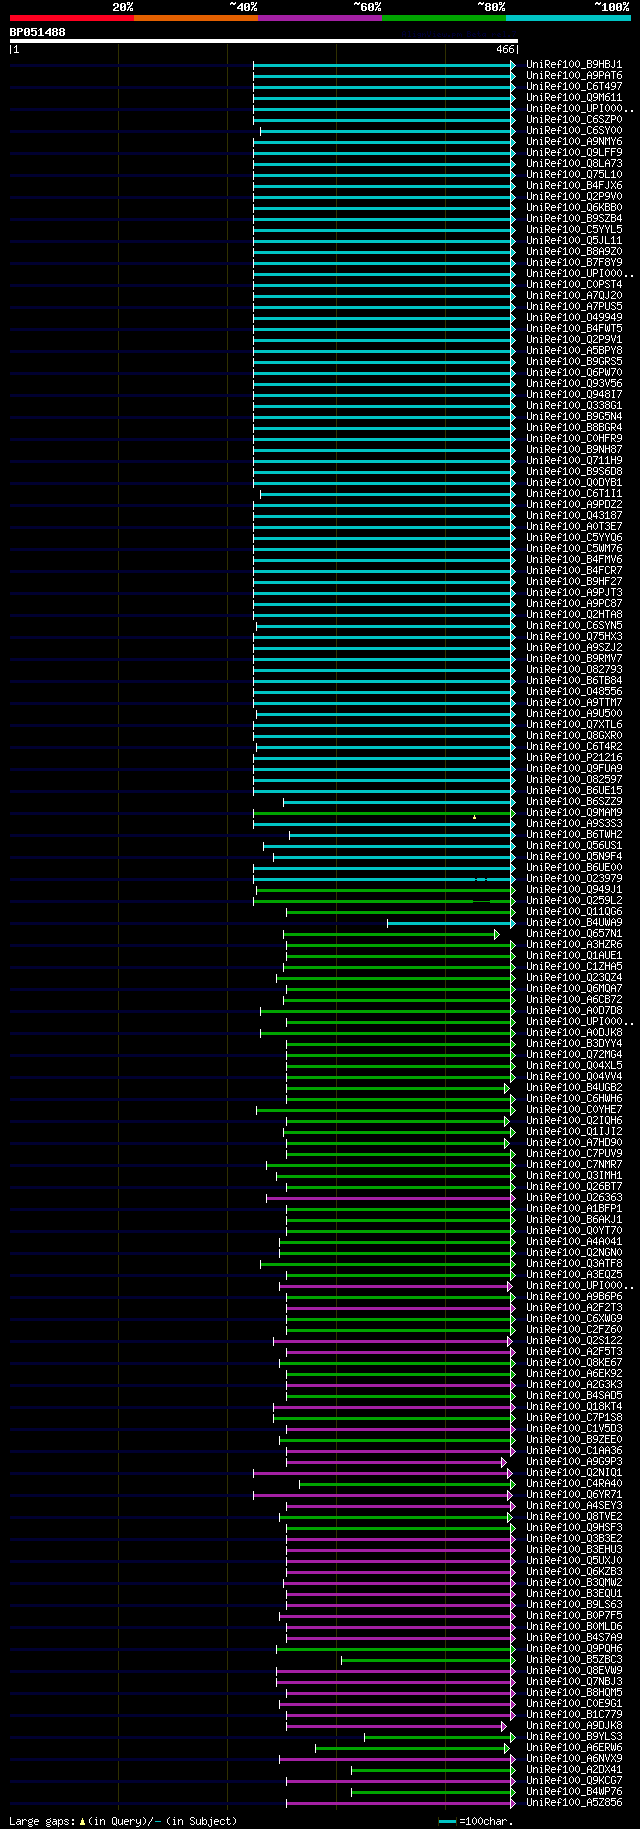Click the orange ~40% identity legend segment
640x1829 pixels.
(x=196, y=18)
